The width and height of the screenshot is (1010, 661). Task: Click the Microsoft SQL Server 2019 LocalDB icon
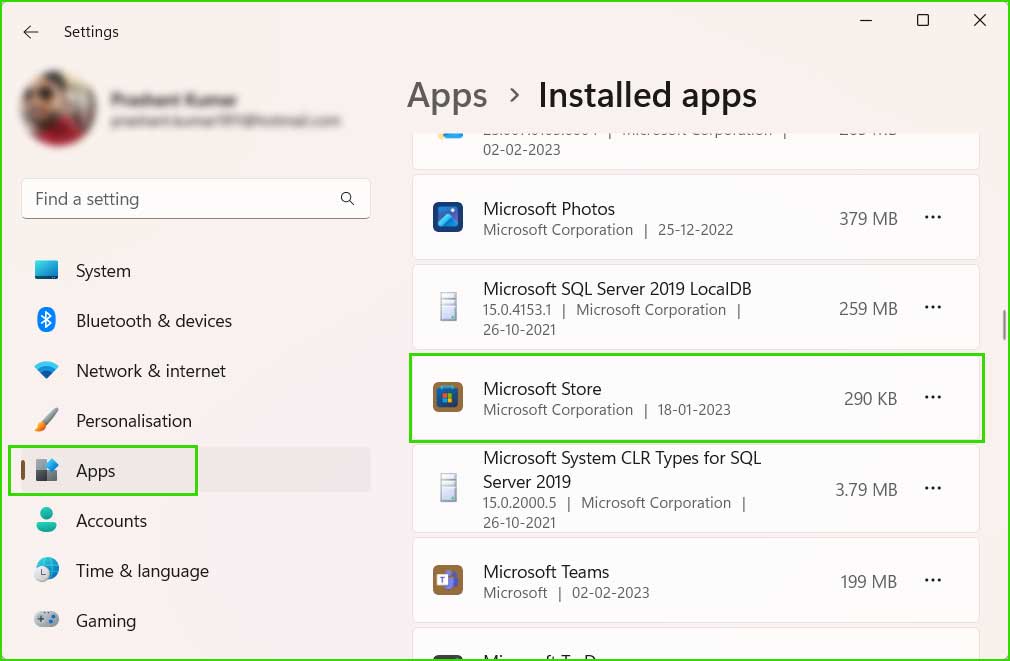[x=448, y=307]
